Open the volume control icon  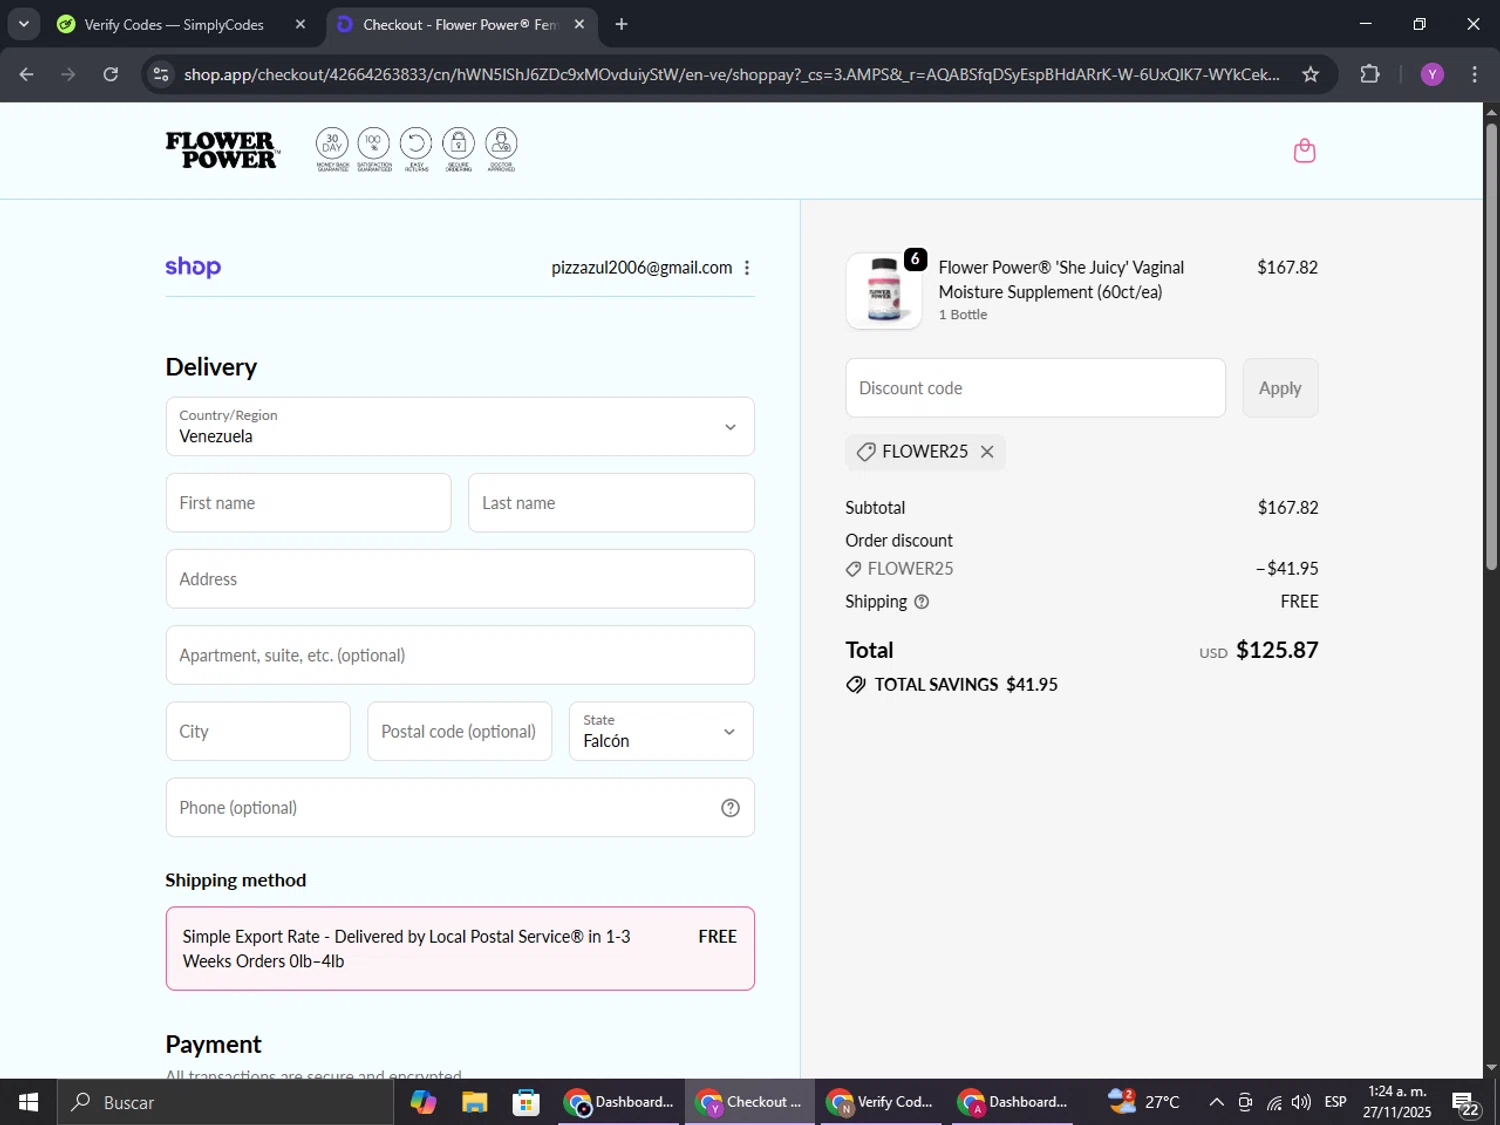(x=1301, y=1102)
